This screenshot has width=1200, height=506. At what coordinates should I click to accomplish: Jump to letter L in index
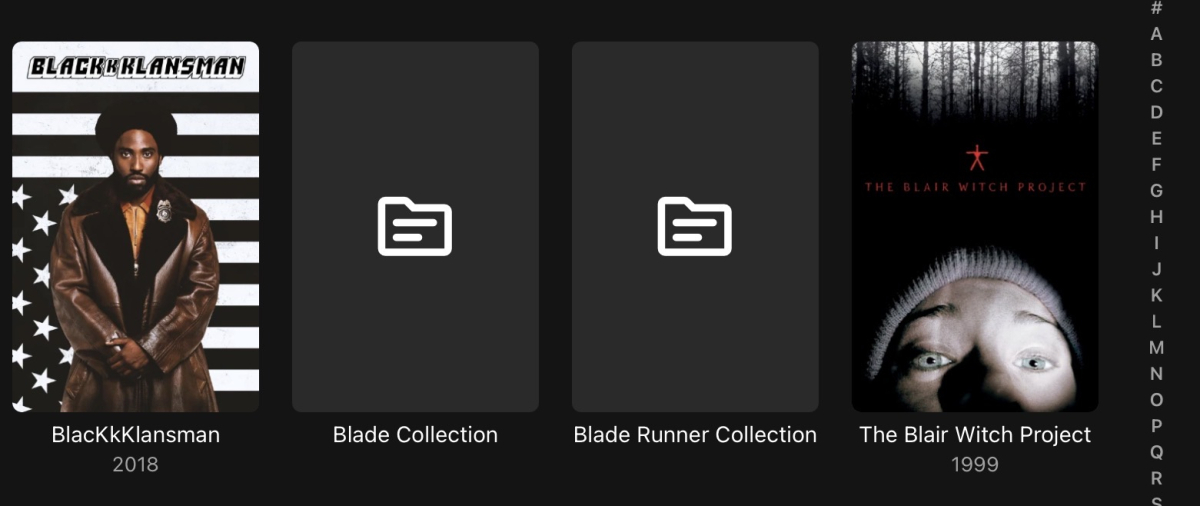pyautogui.click(x=1157, y=321)
